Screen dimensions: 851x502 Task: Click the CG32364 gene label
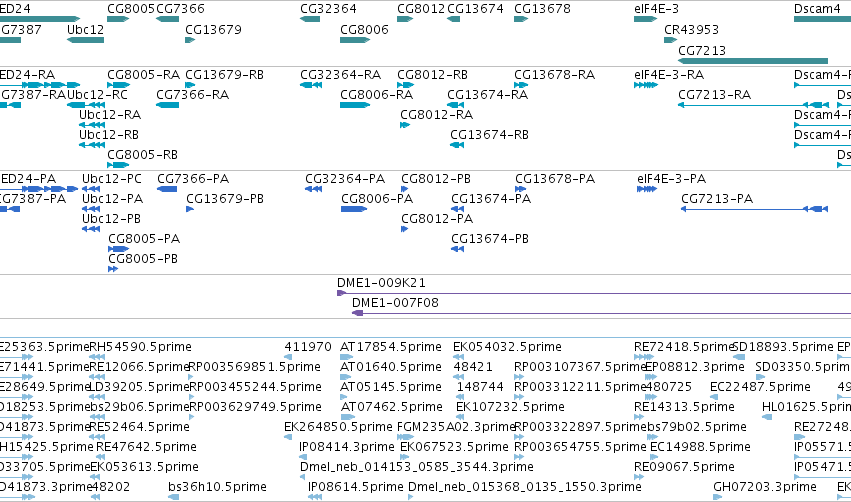point(328,9)
